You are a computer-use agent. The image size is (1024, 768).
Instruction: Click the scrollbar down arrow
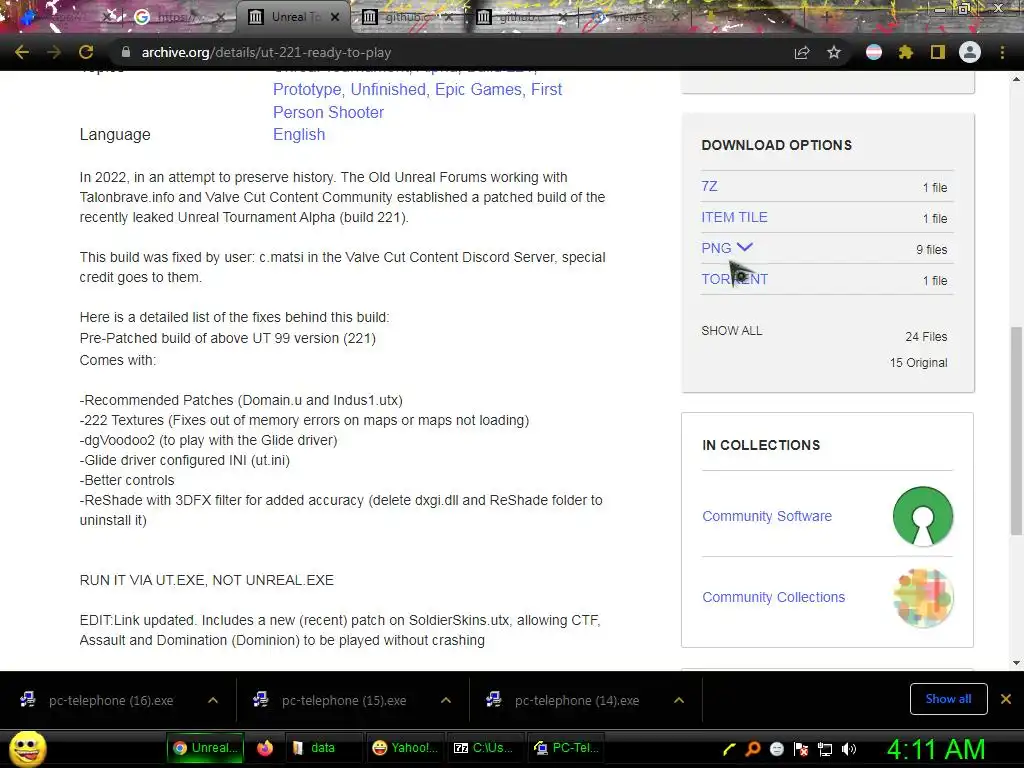click(x=1016, y=663)
